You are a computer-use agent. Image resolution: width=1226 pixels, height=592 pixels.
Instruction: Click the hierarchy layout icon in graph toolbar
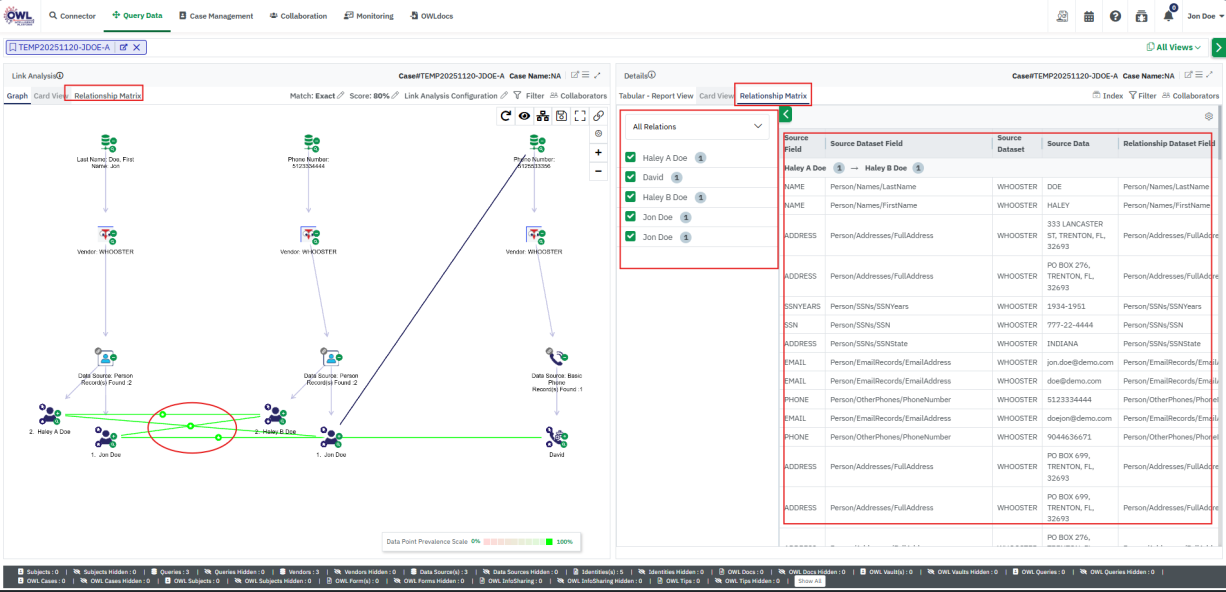point(543,116)
